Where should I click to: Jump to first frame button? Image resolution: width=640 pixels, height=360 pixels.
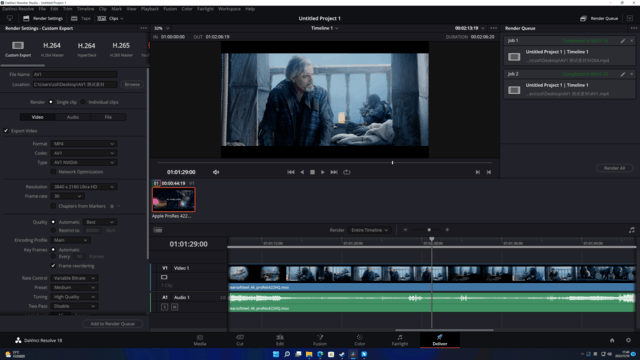coord(291,172)
